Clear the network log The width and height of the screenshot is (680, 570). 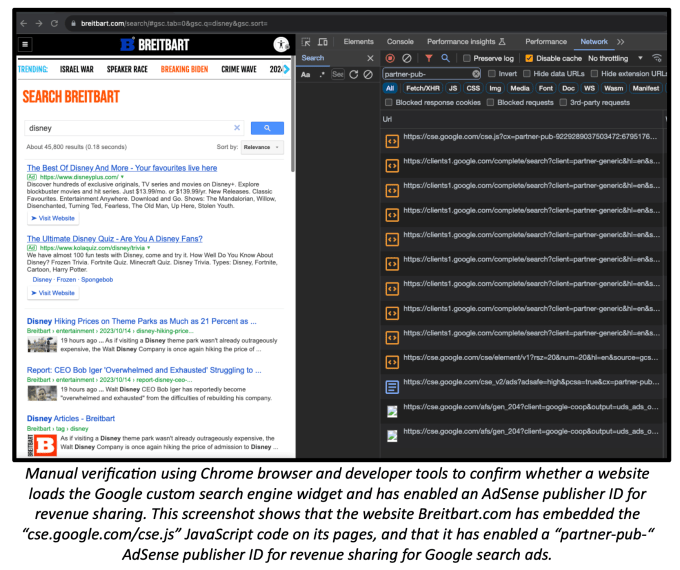(x=407, y=58)
